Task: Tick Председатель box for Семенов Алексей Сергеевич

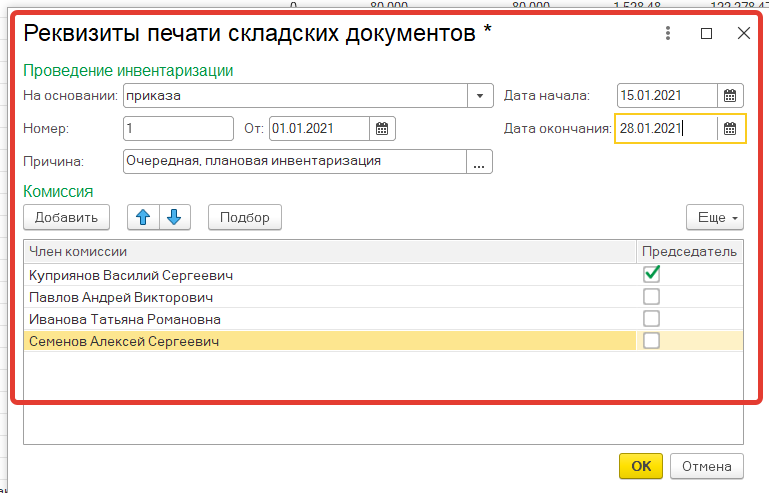Action: (651, 341)
